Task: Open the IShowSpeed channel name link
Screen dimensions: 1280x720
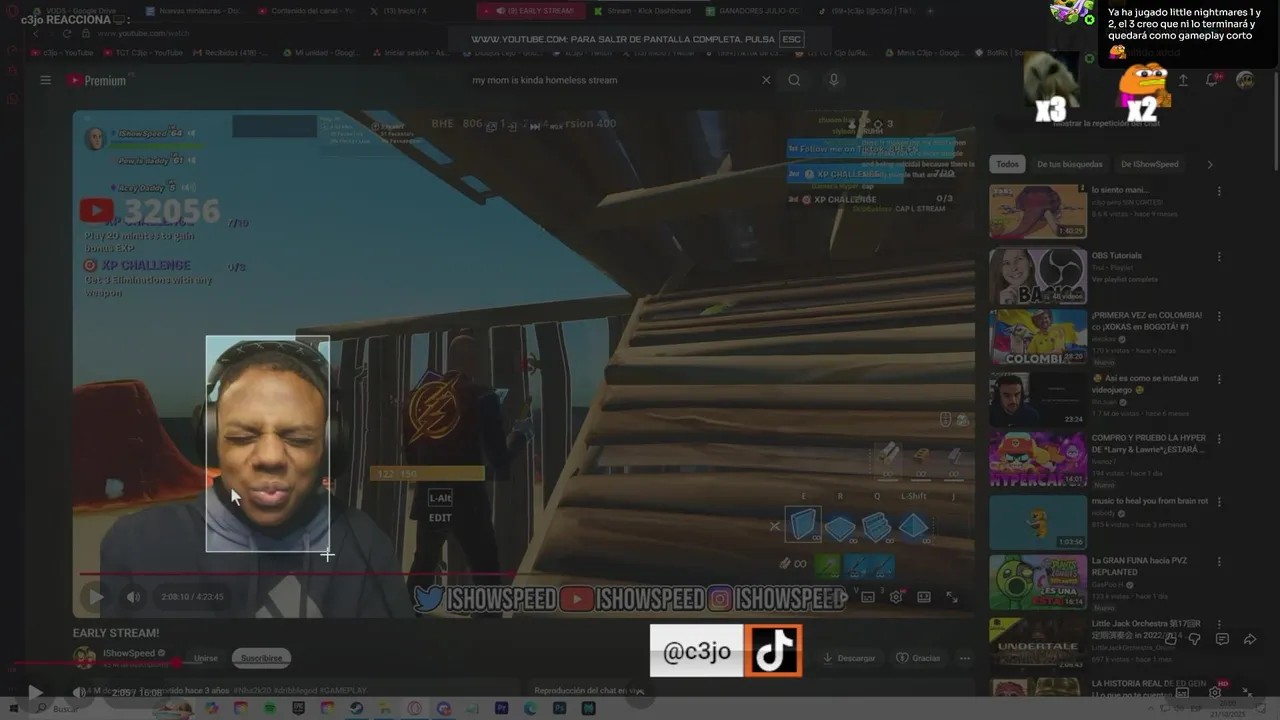Action: [129, 653]
